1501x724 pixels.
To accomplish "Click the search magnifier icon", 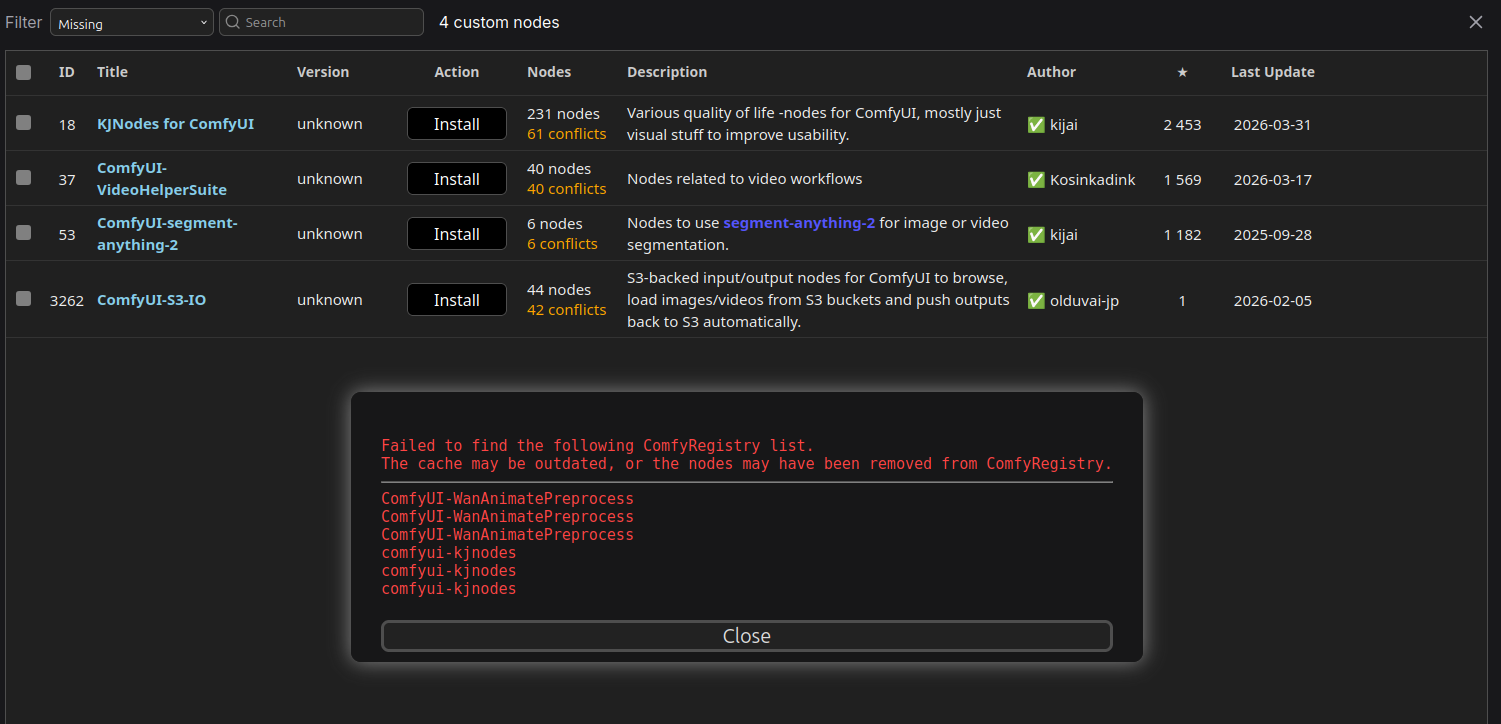I will coord(233,22).
